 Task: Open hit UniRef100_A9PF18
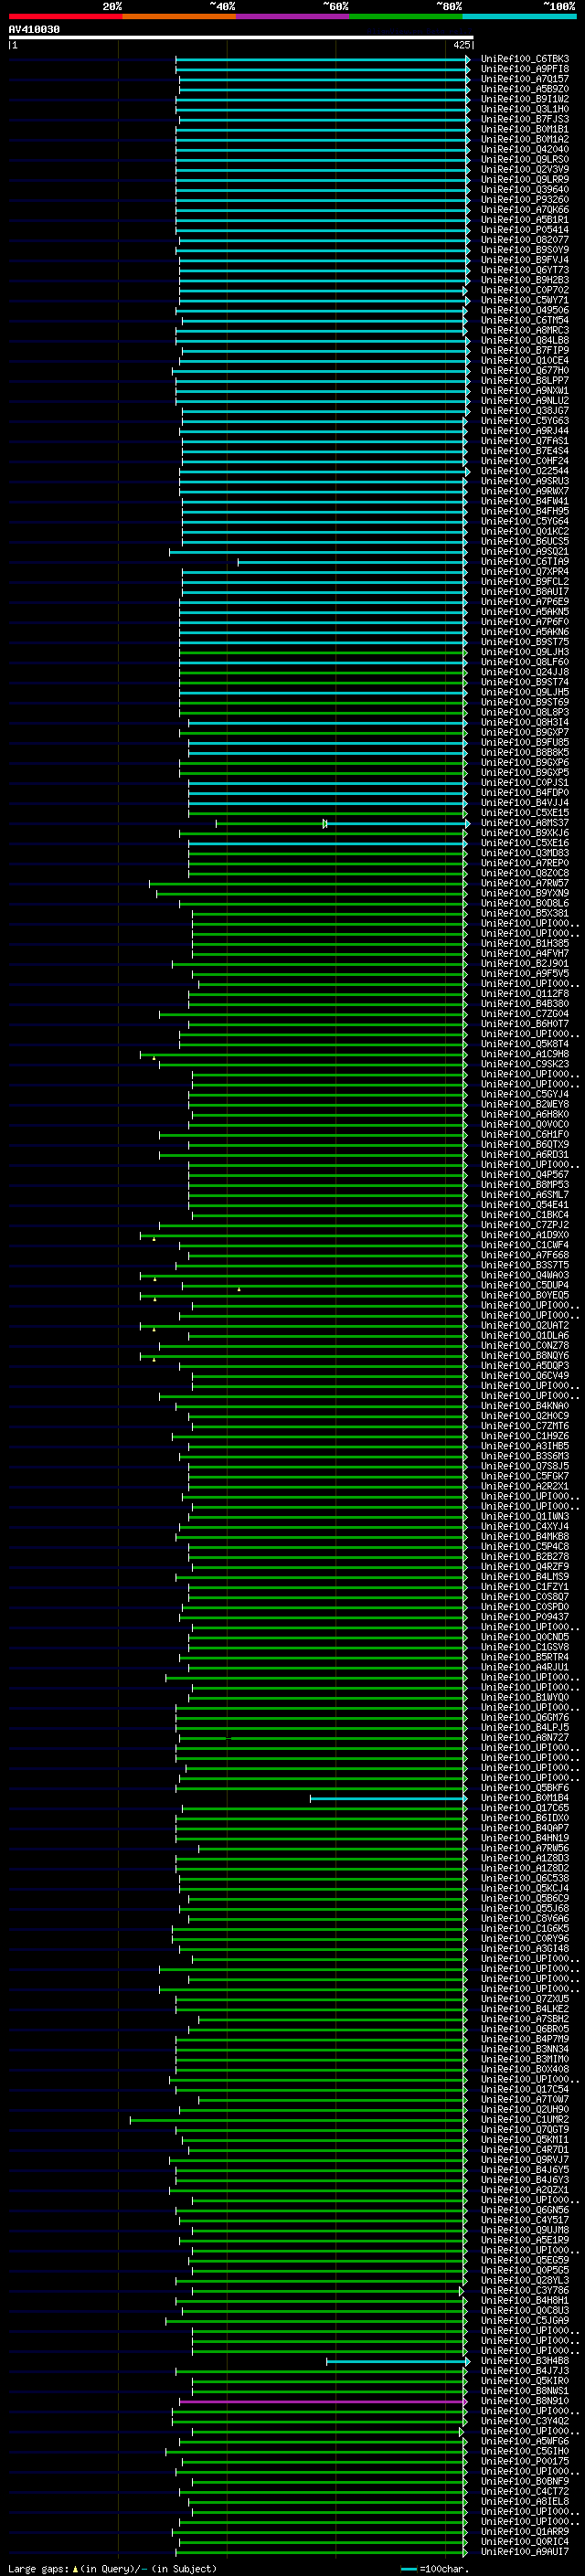point(524,69)
